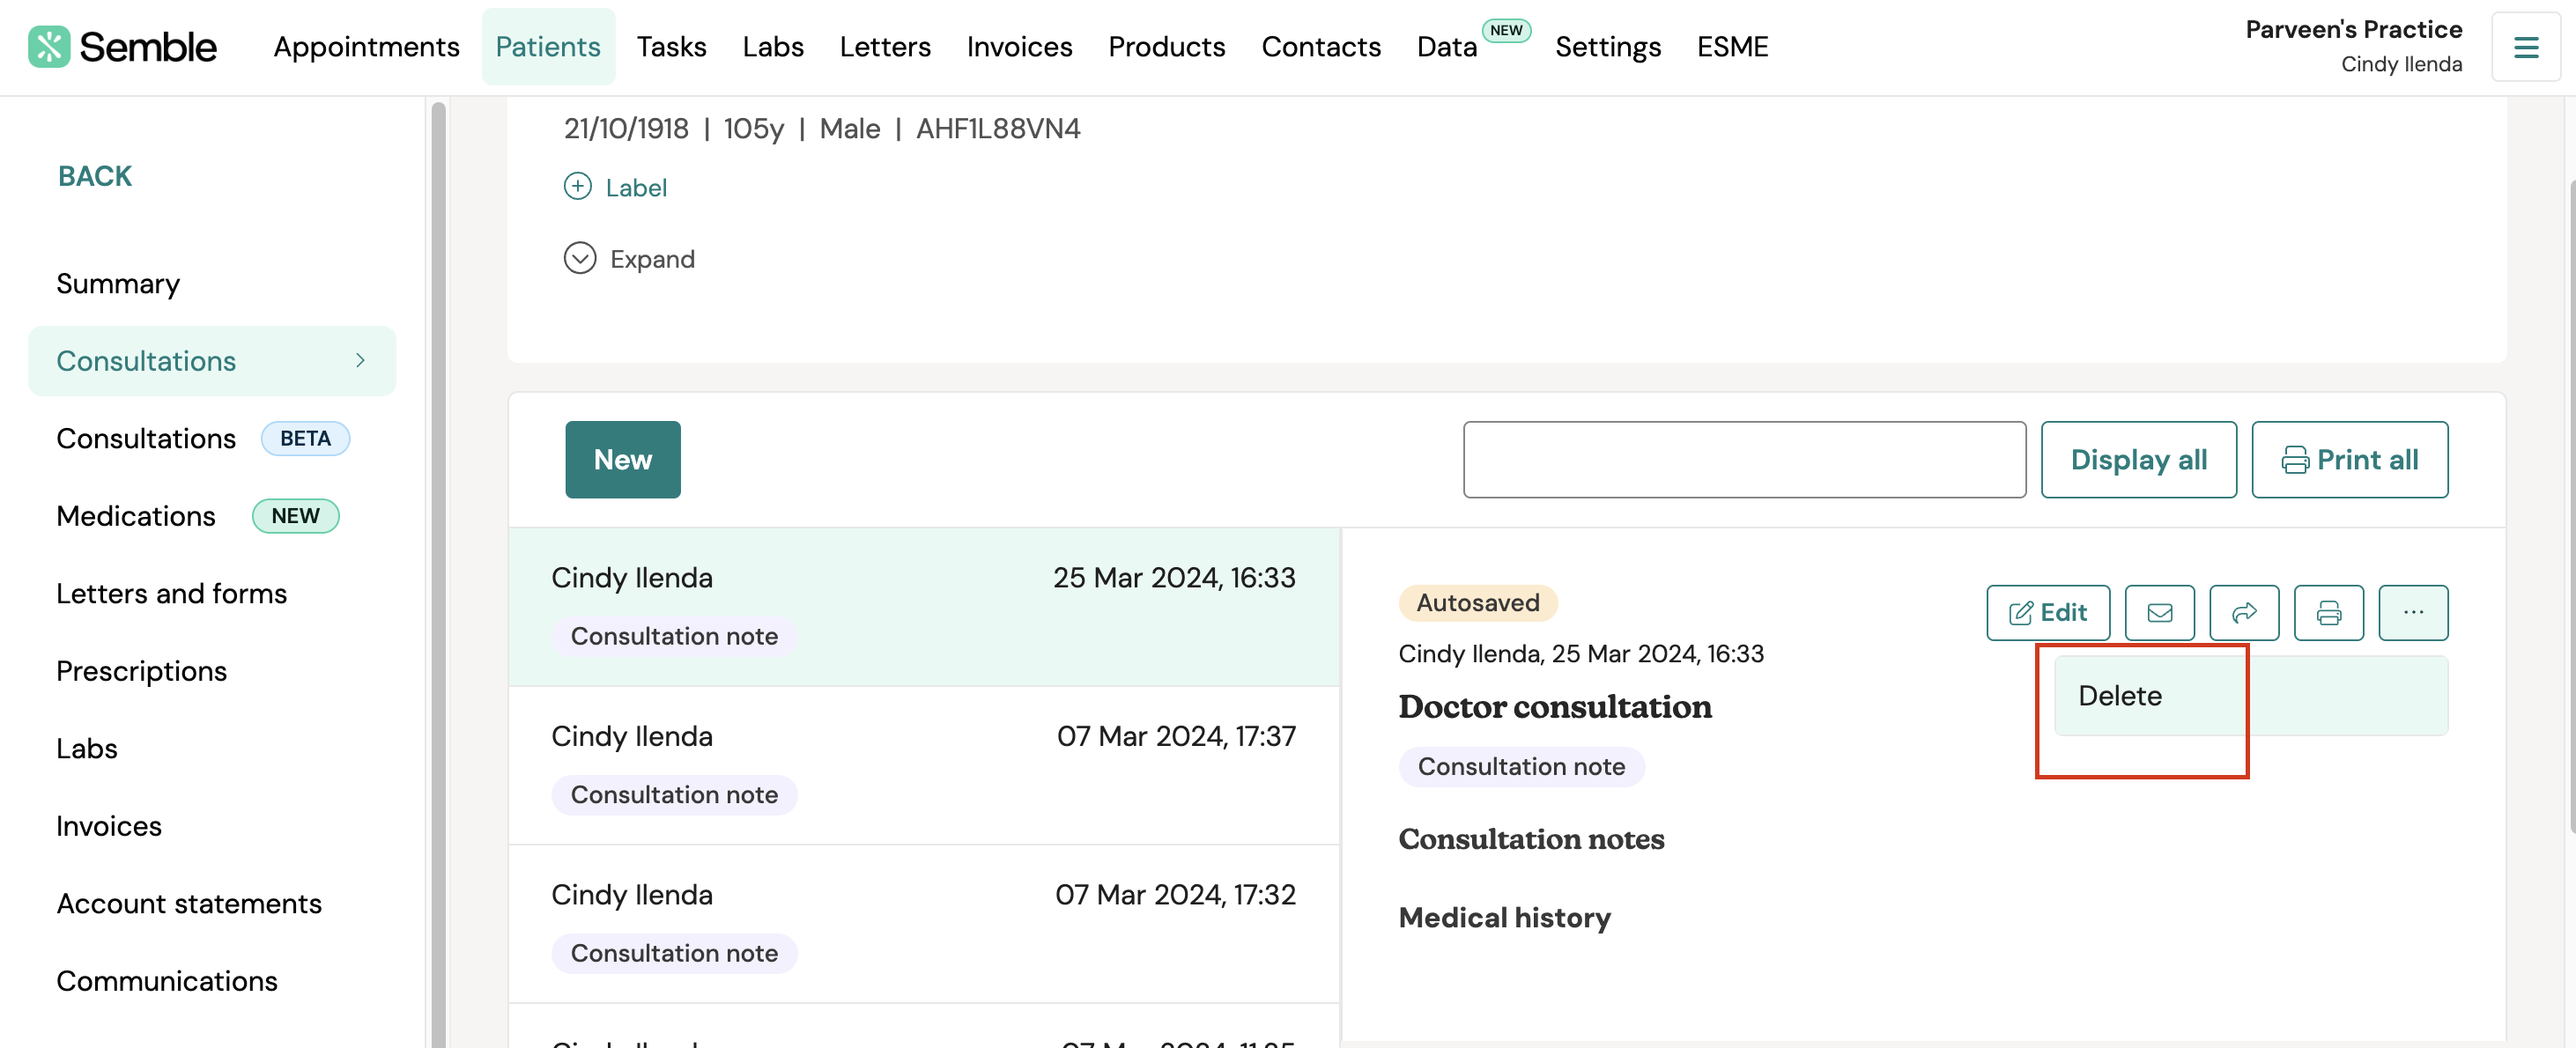Select Letters and forms in sidebar
This screenshot has height=1048, width=2576.
pyautogui.click(x=171, y=593)
